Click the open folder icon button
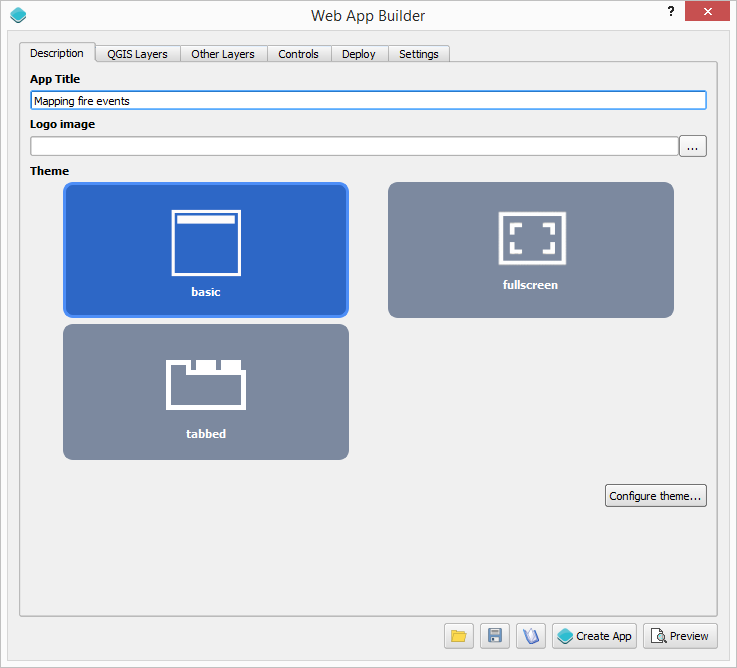737x668 pixels. pos(459,636)
